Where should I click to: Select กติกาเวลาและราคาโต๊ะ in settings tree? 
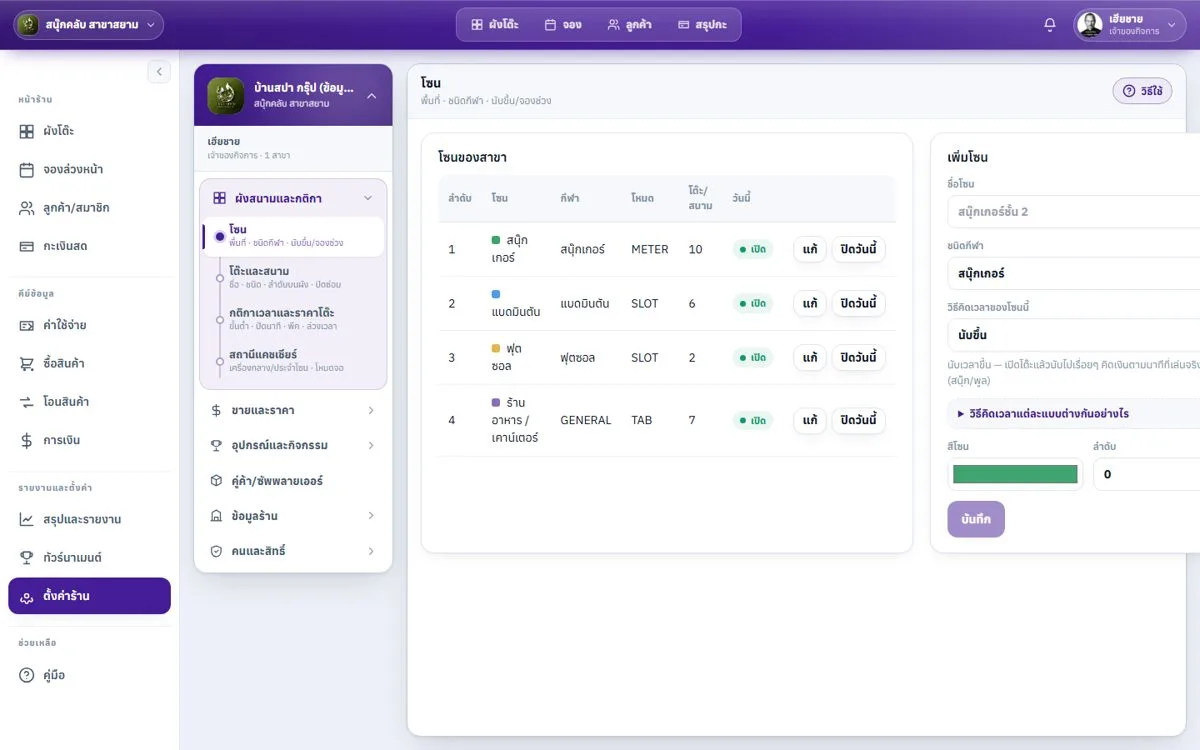pyautogui.click(x=295, y=319)
